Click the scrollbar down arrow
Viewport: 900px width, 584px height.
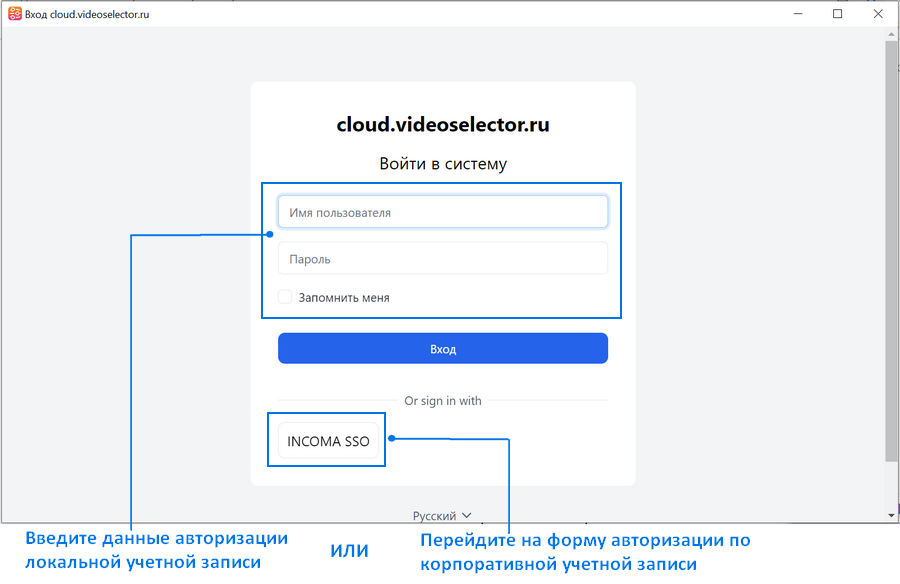point(891,516)
